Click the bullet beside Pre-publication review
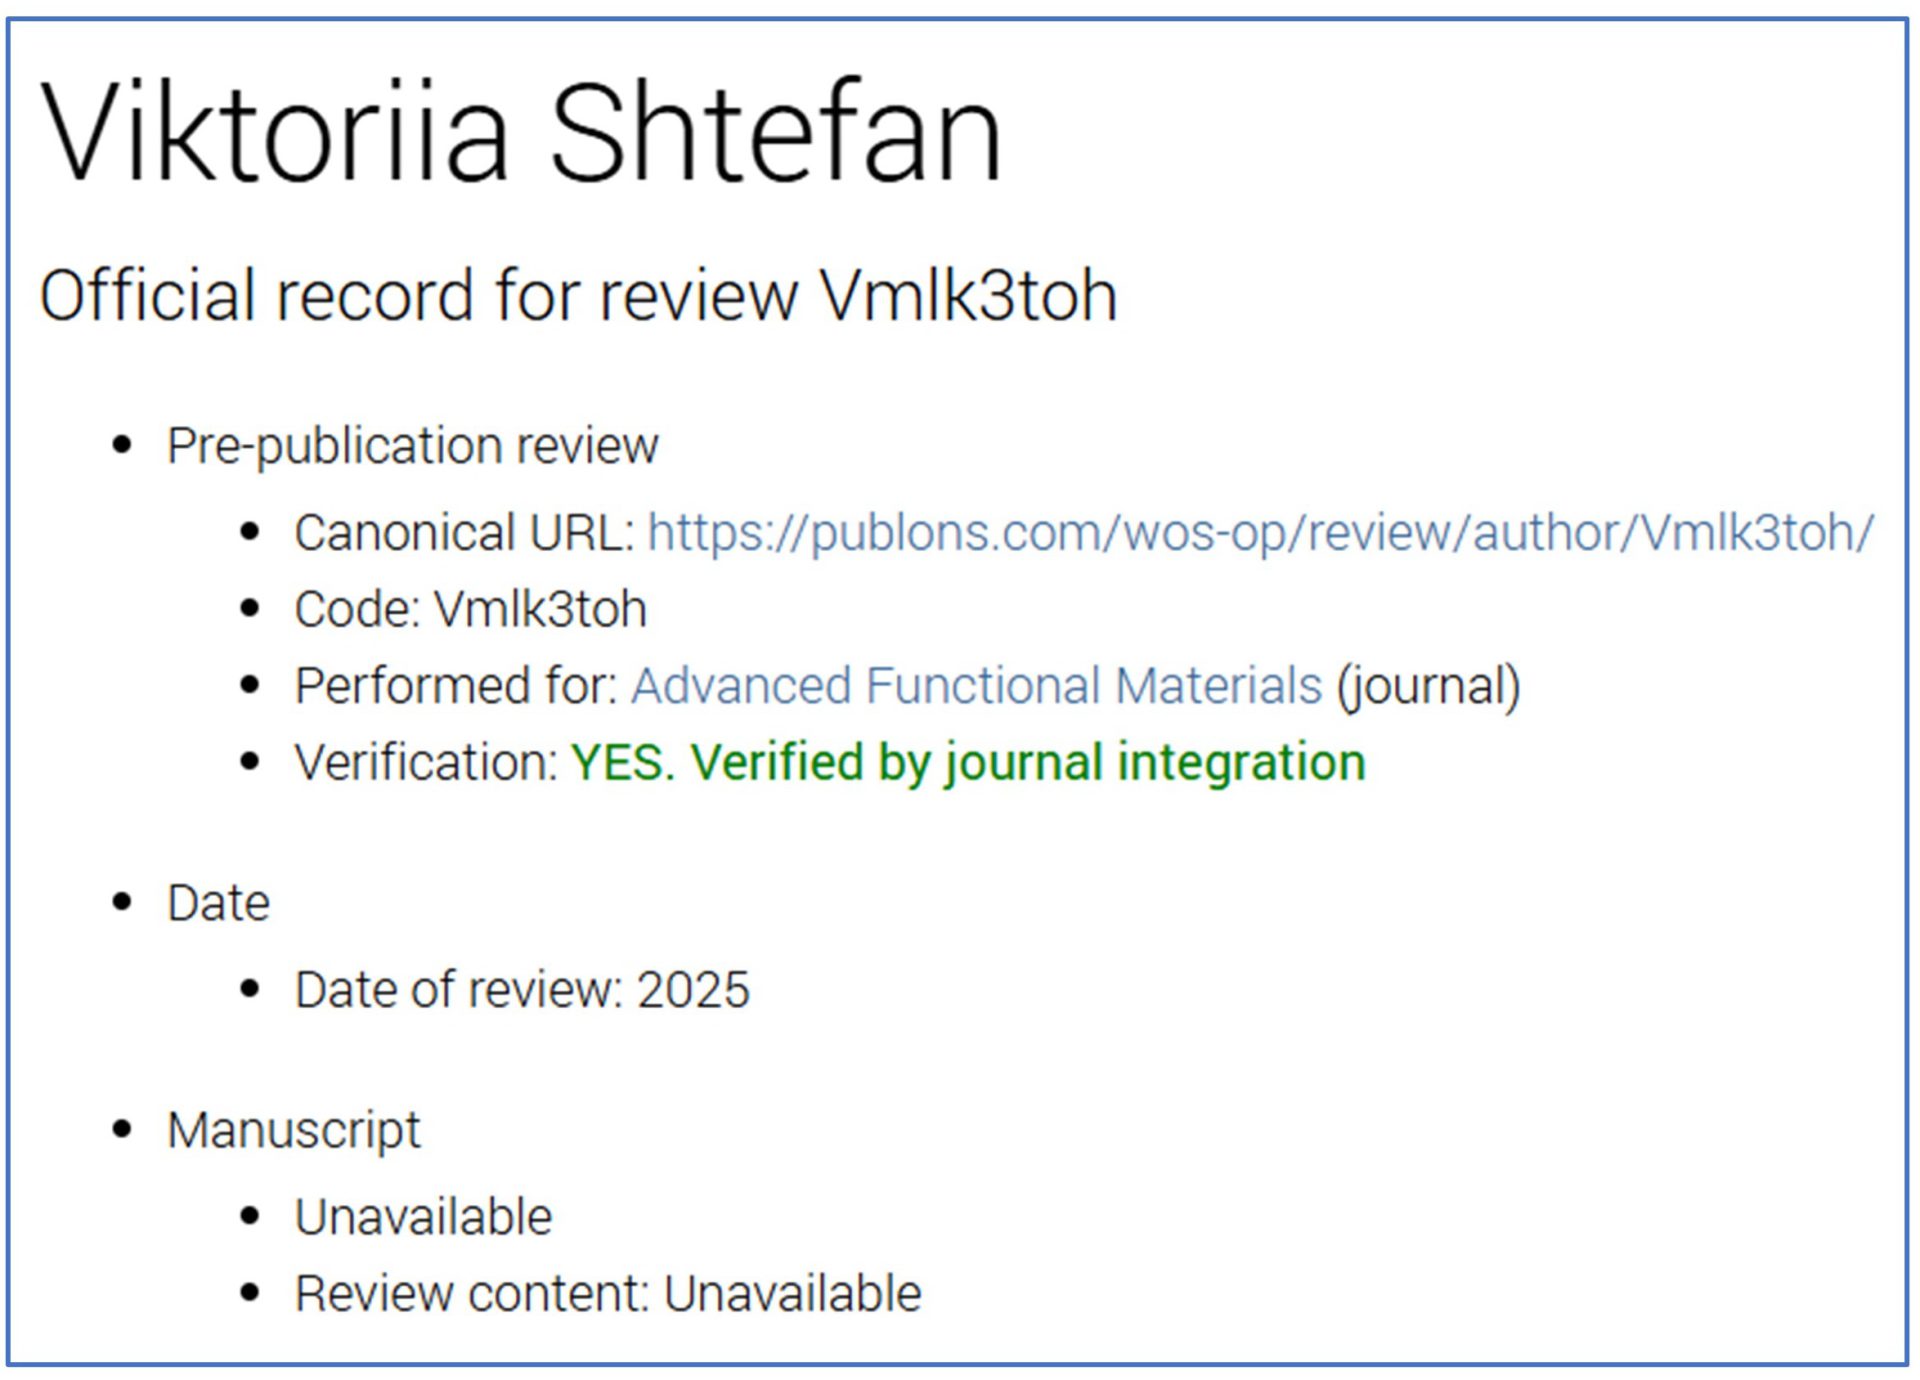 (x=122, y=446)
